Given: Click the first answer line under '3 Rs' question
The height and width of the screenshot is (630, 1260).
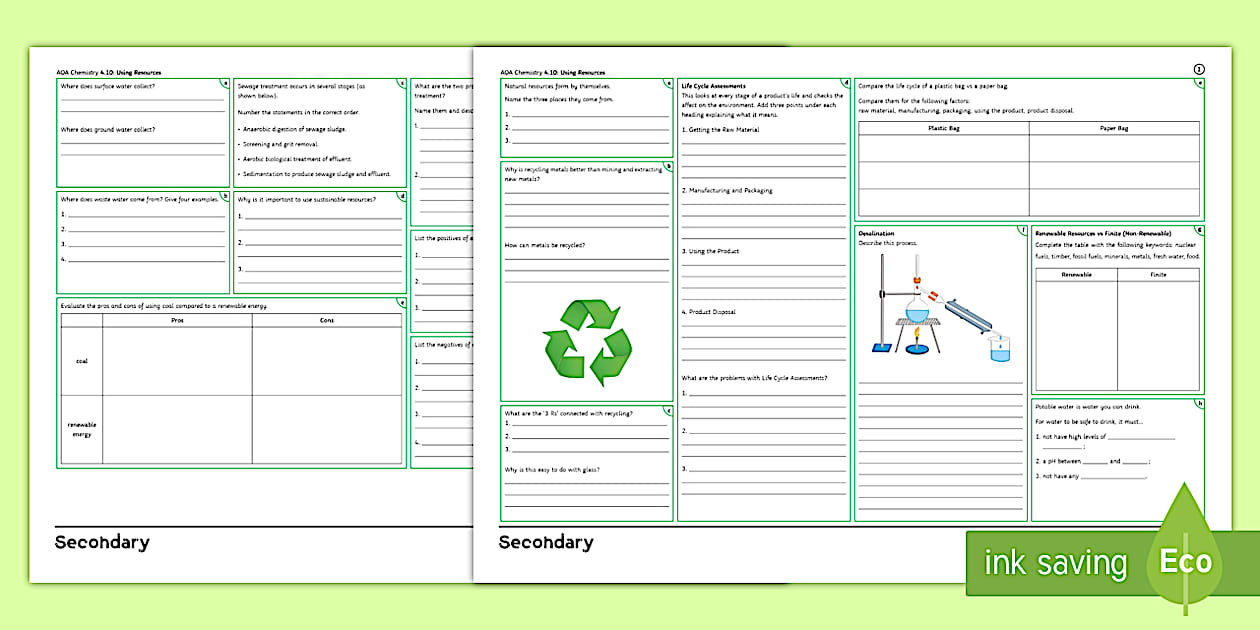Looking at the screenshot, I should (x=590, y=424).
